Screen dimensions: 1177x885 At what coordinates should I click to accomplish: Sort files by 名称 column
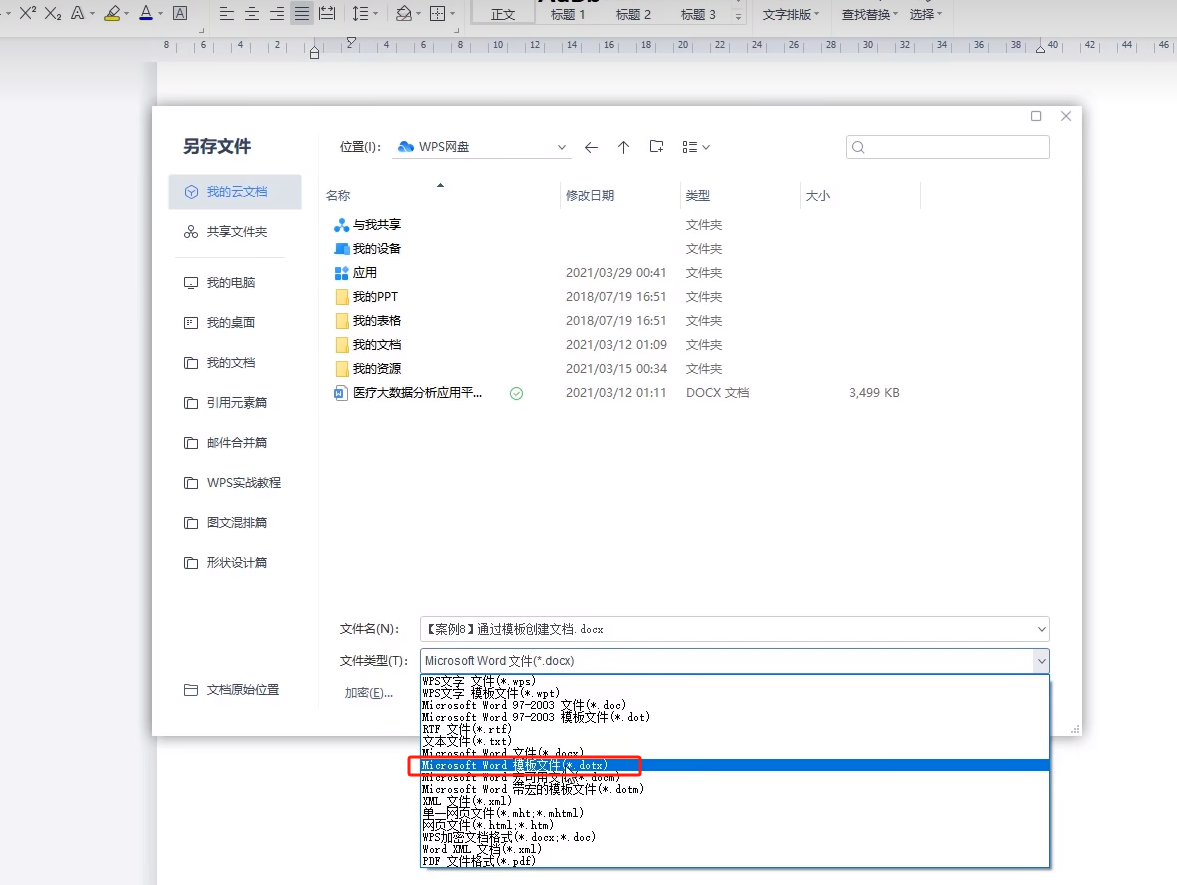click(338, 196)
